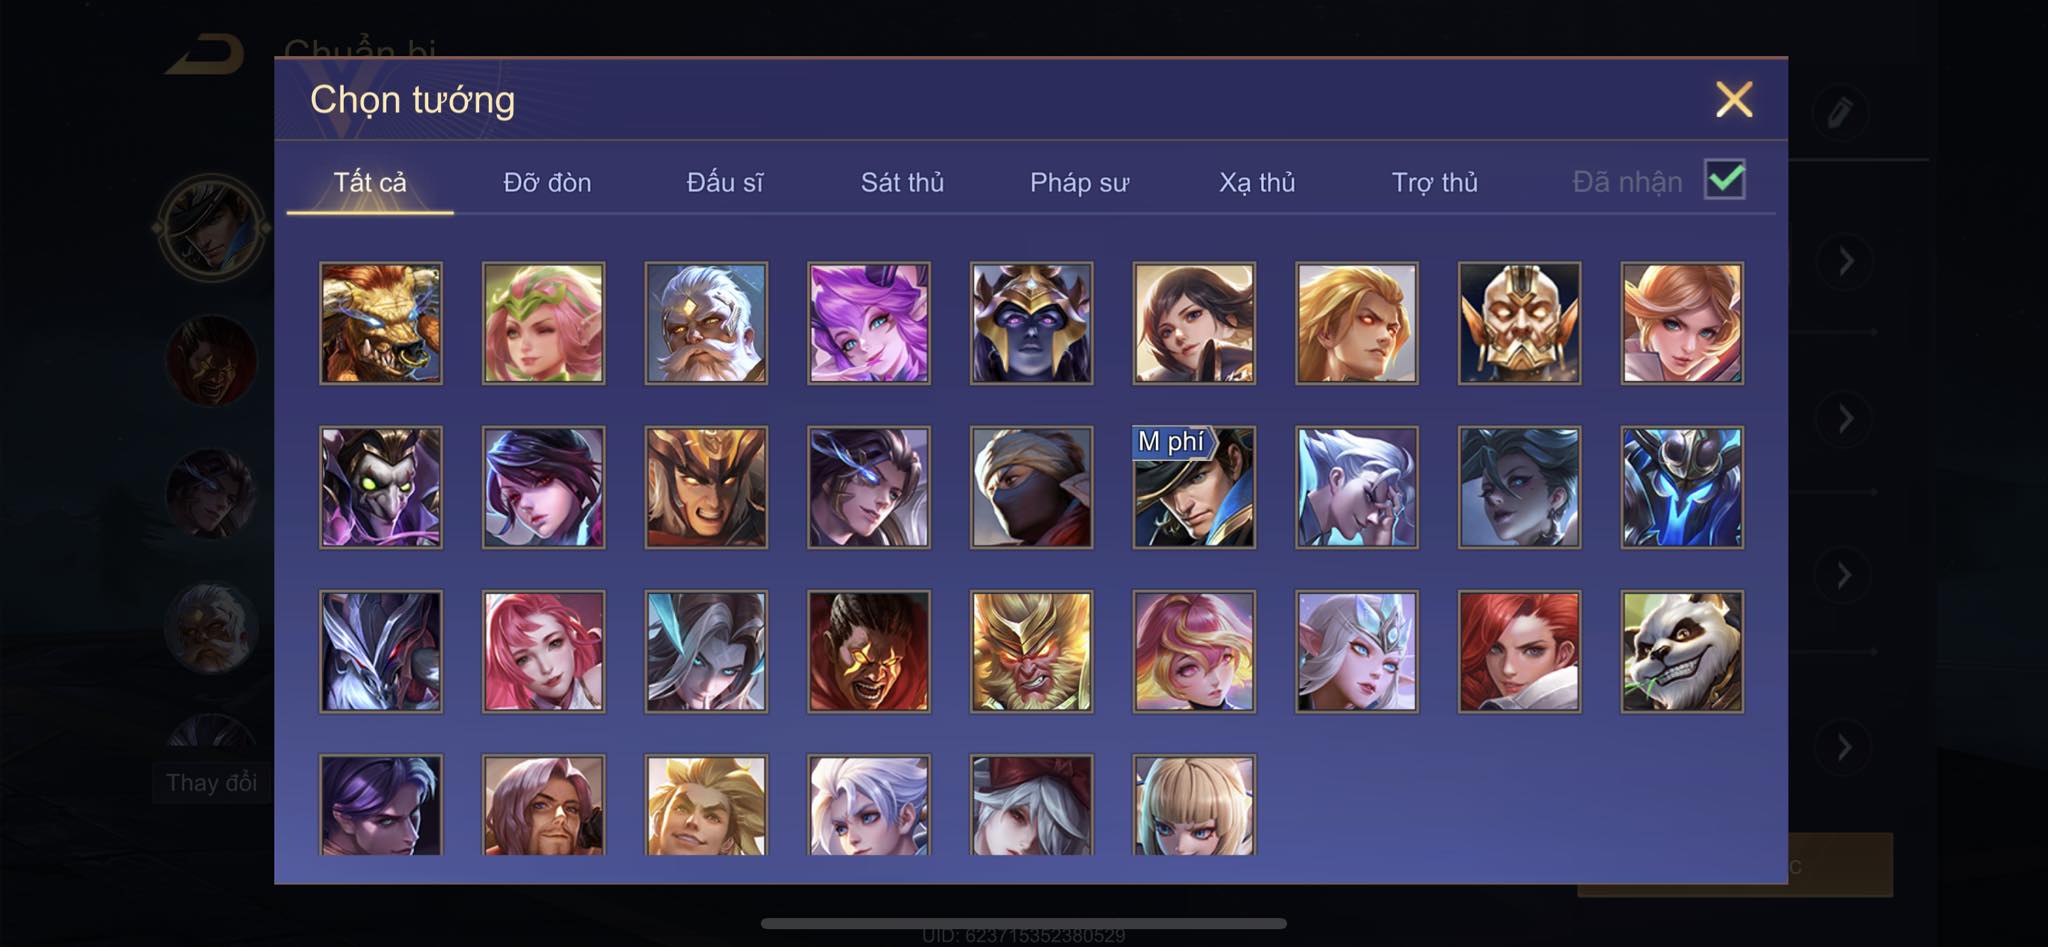Switch to the 'Đỡ đòn' tab
2048x947 pixels.
click(547, 182)
